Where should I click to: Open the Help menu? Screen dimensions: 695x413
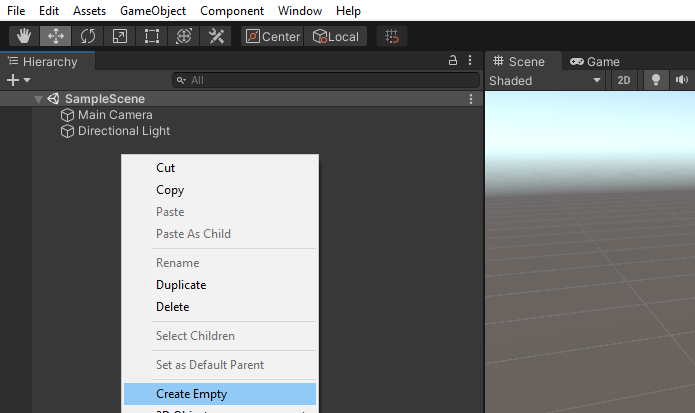coord(348,11)
